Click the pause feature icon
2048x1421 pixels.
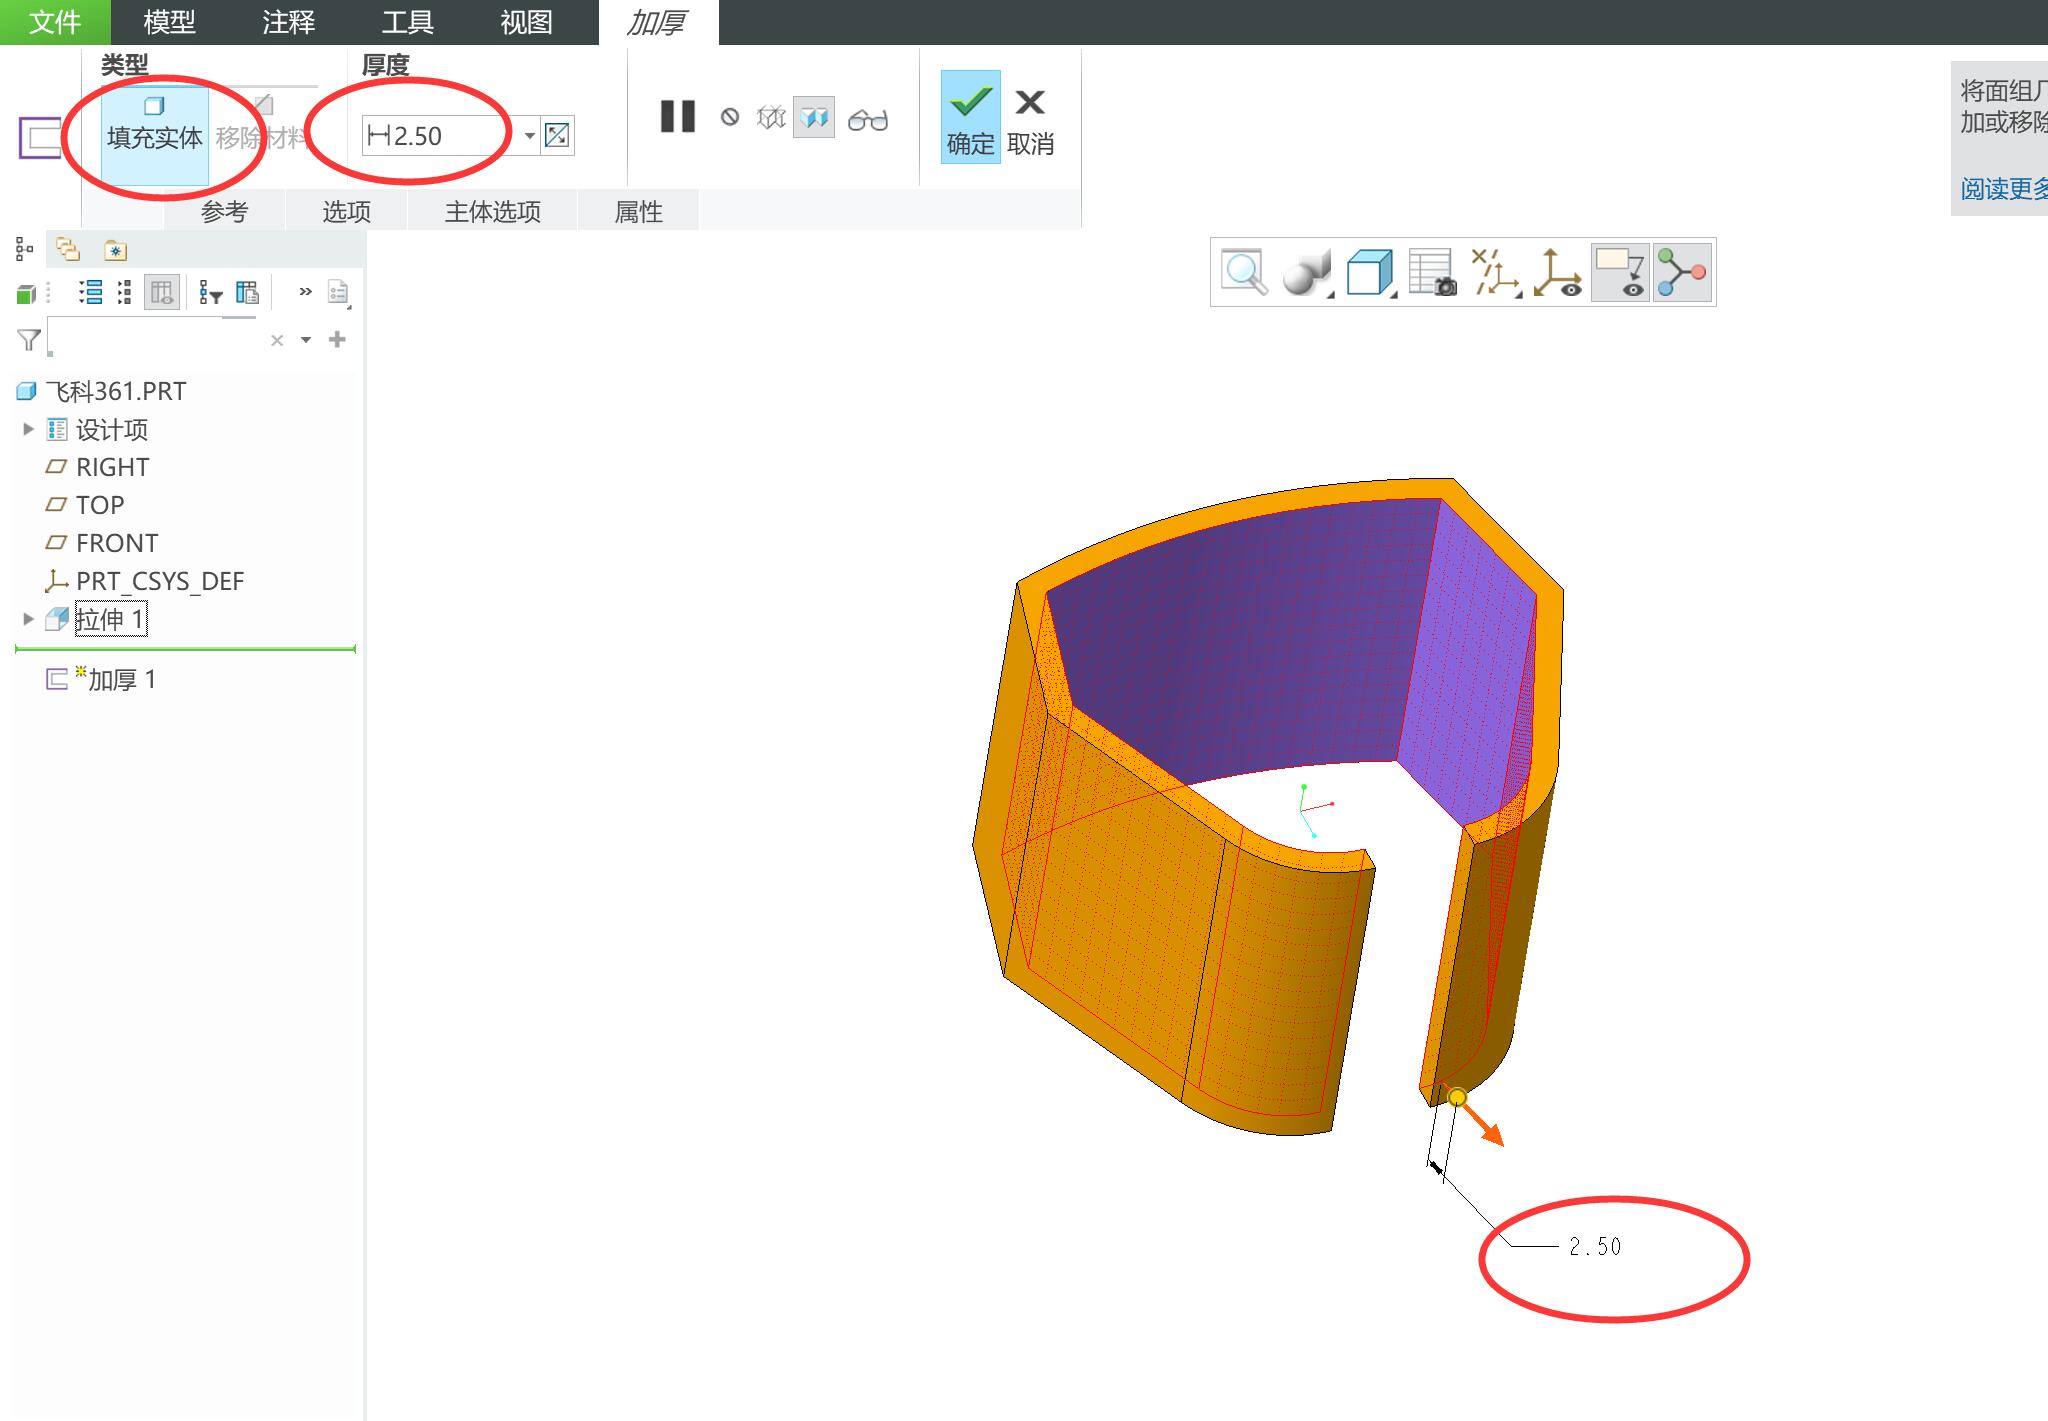pyautogui.click(x=677, y=117)
